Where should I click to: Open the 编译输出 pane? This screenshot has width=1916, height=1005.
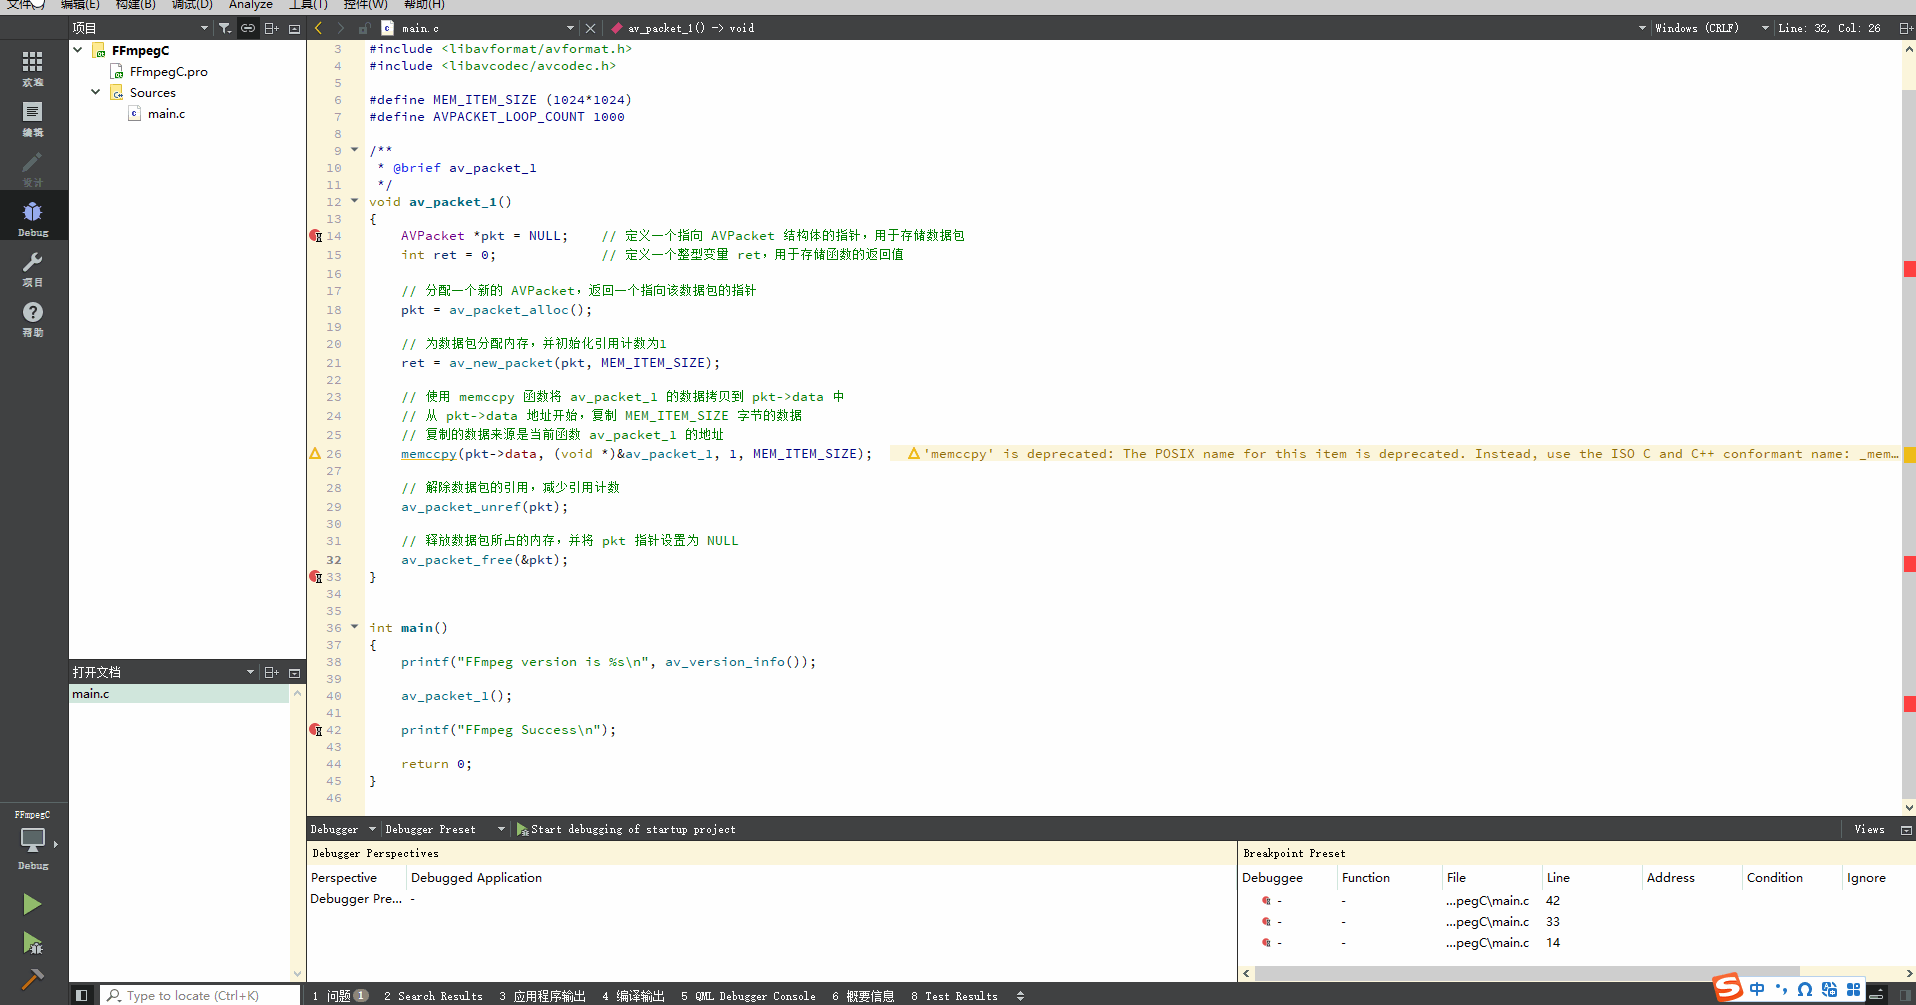(x=633, y=995)
